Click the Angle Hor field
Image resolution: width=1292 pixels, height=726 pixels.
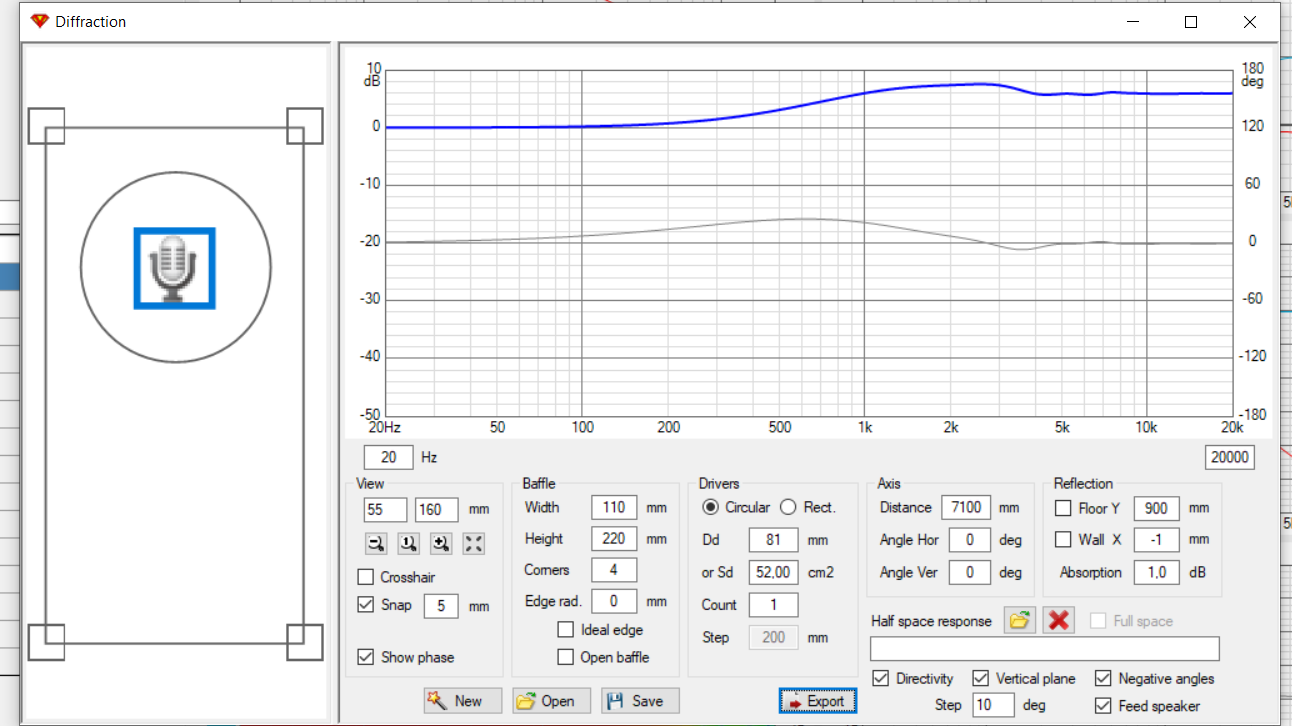tap(970, 540)
